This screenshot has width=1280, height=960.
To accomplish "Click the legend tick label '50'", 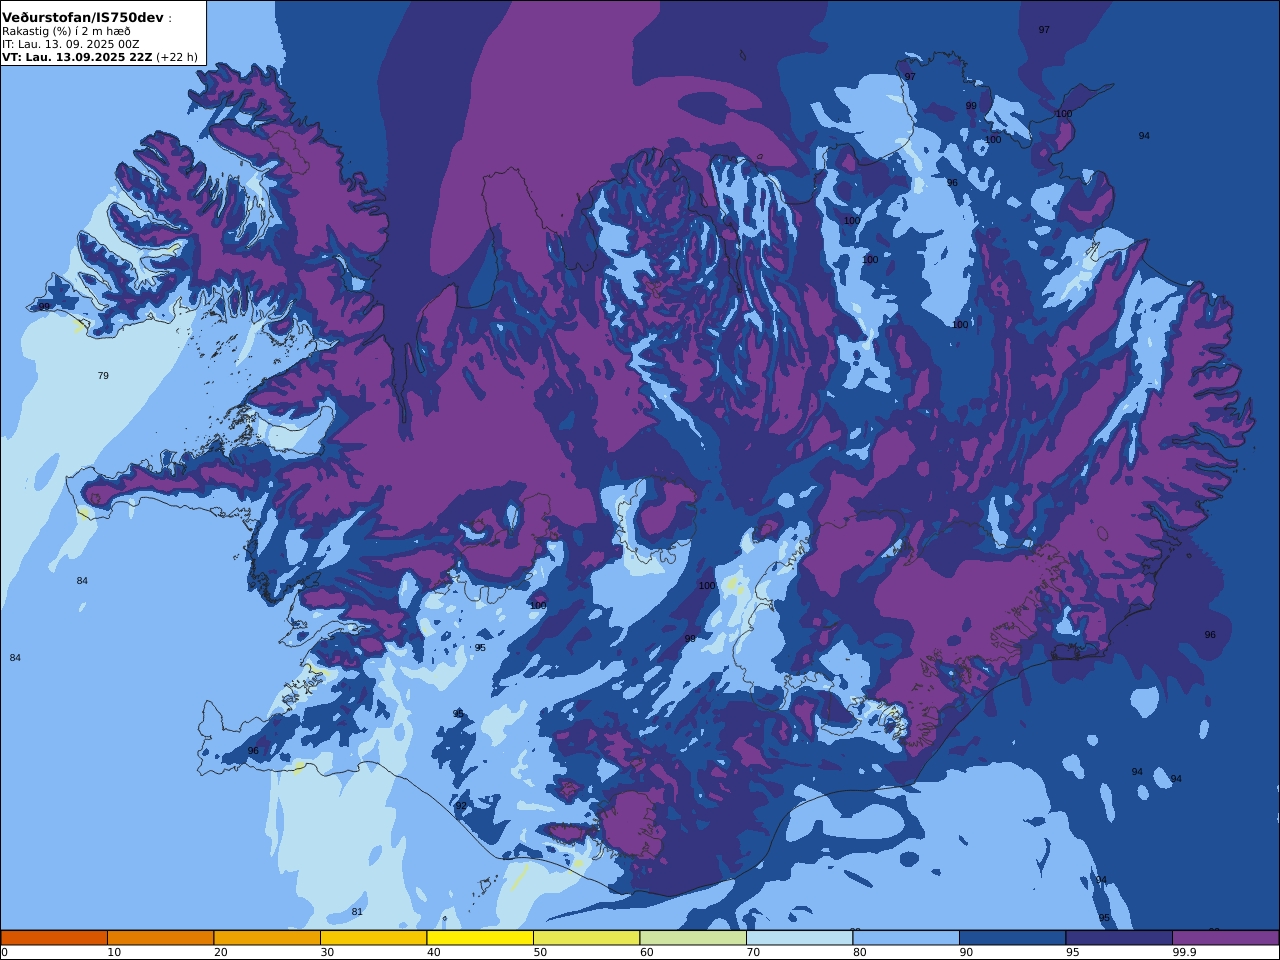I will pyautogui.click(x=540, y=952).
